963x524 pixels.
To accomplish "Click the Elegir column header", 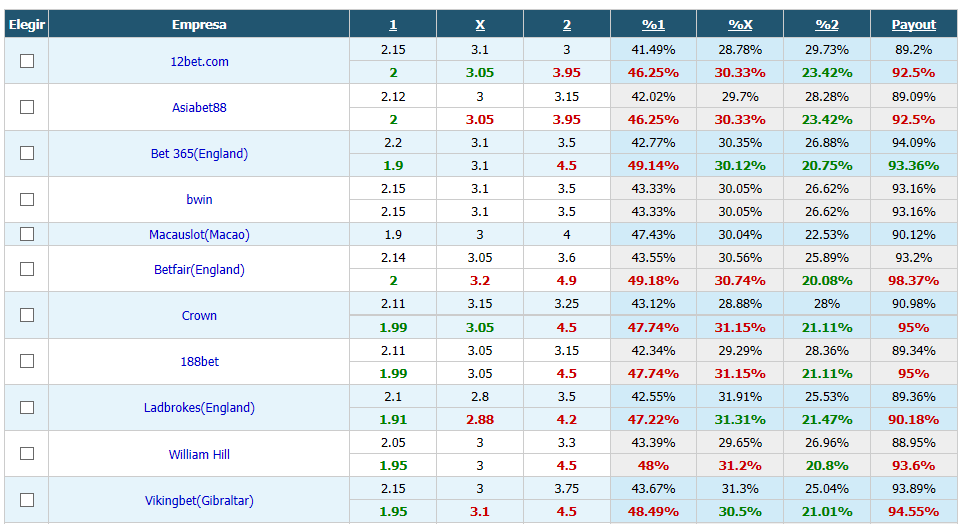I will coord(27,25).
